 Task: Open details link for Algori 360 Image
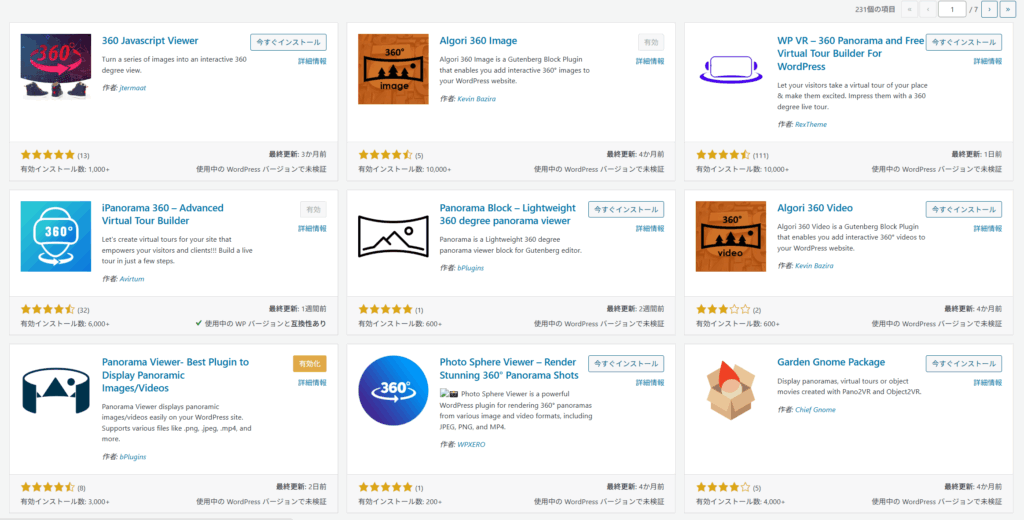(650, 61)
